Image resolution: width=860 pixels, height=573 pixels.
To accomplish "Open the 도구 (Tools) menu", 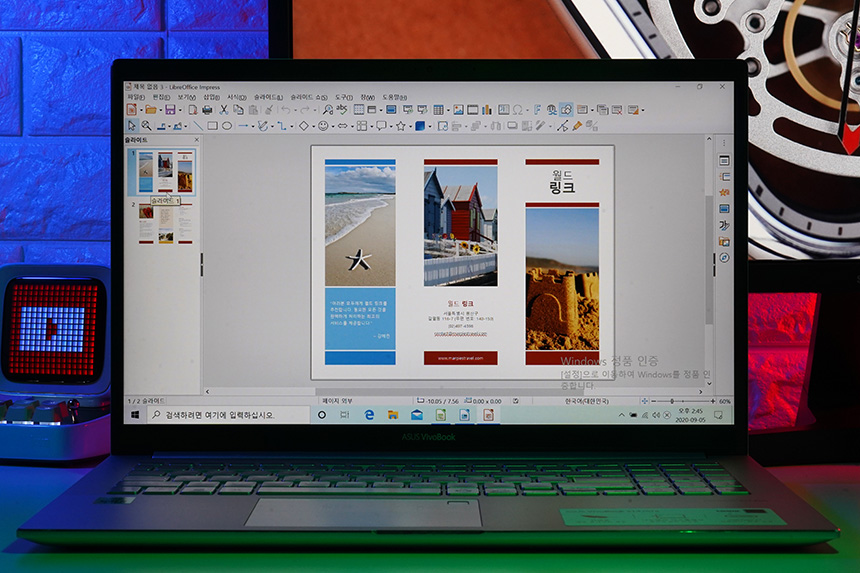I will point(343,97).
